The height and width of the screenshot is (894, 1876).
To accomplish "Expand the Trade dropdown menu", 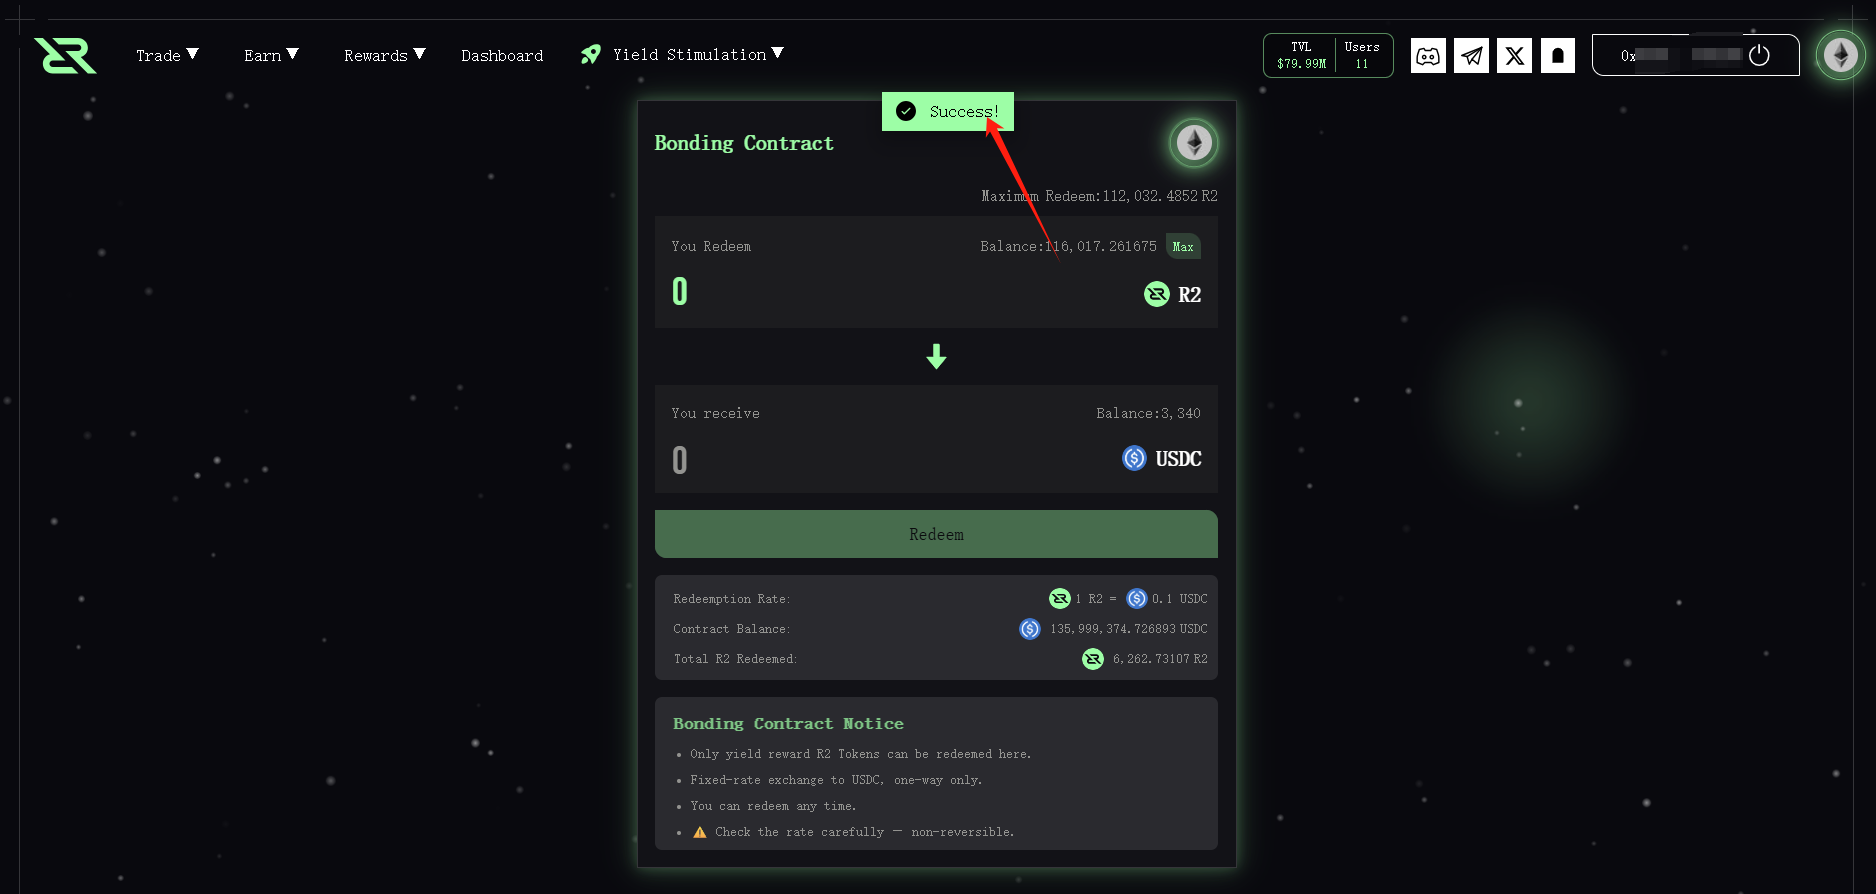I will click(x=167, y=55).
